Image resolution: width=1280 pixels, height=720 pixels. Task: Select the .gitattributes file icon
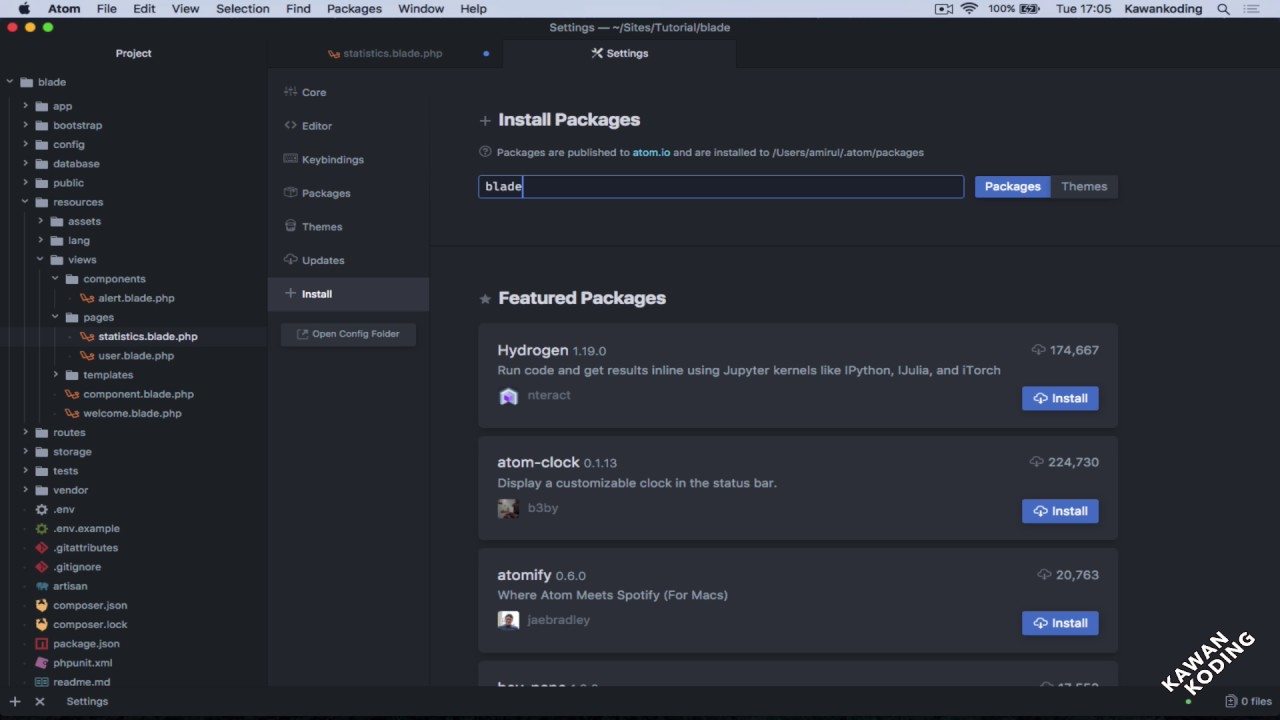click(x=41, y=548)
